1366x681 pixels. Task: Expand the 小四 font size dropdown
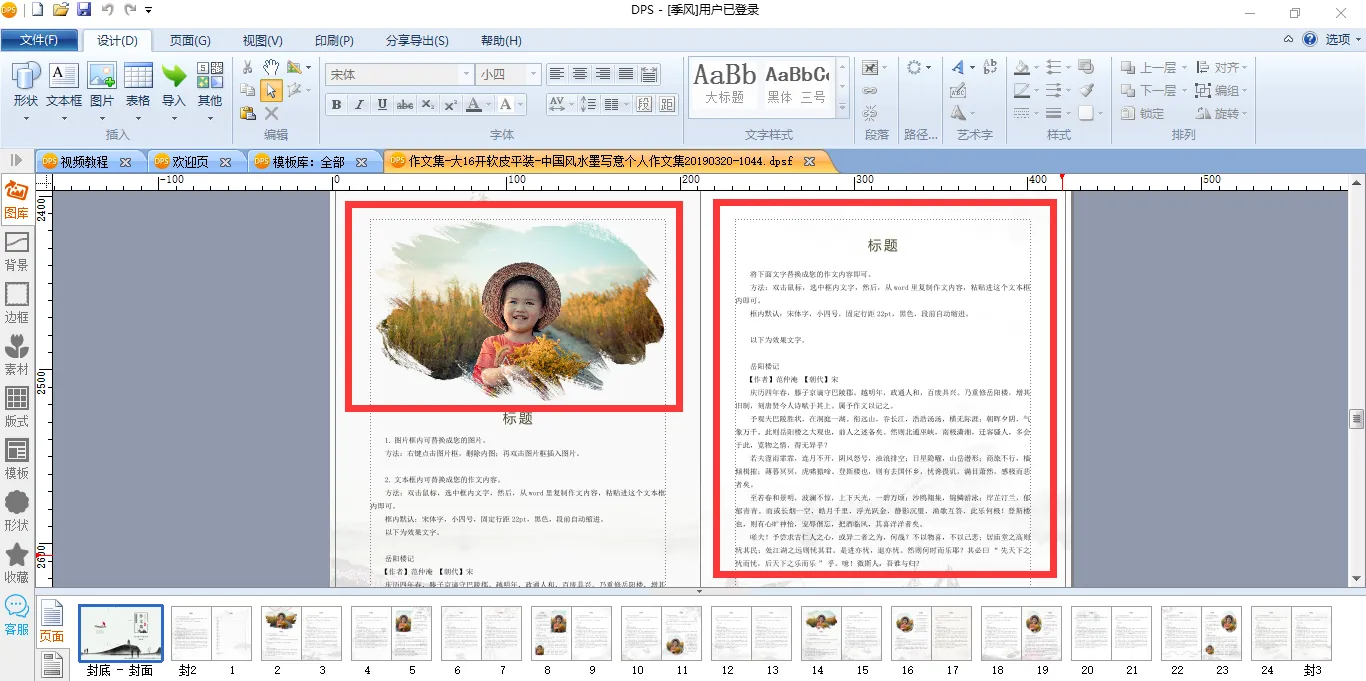(533, 75)
